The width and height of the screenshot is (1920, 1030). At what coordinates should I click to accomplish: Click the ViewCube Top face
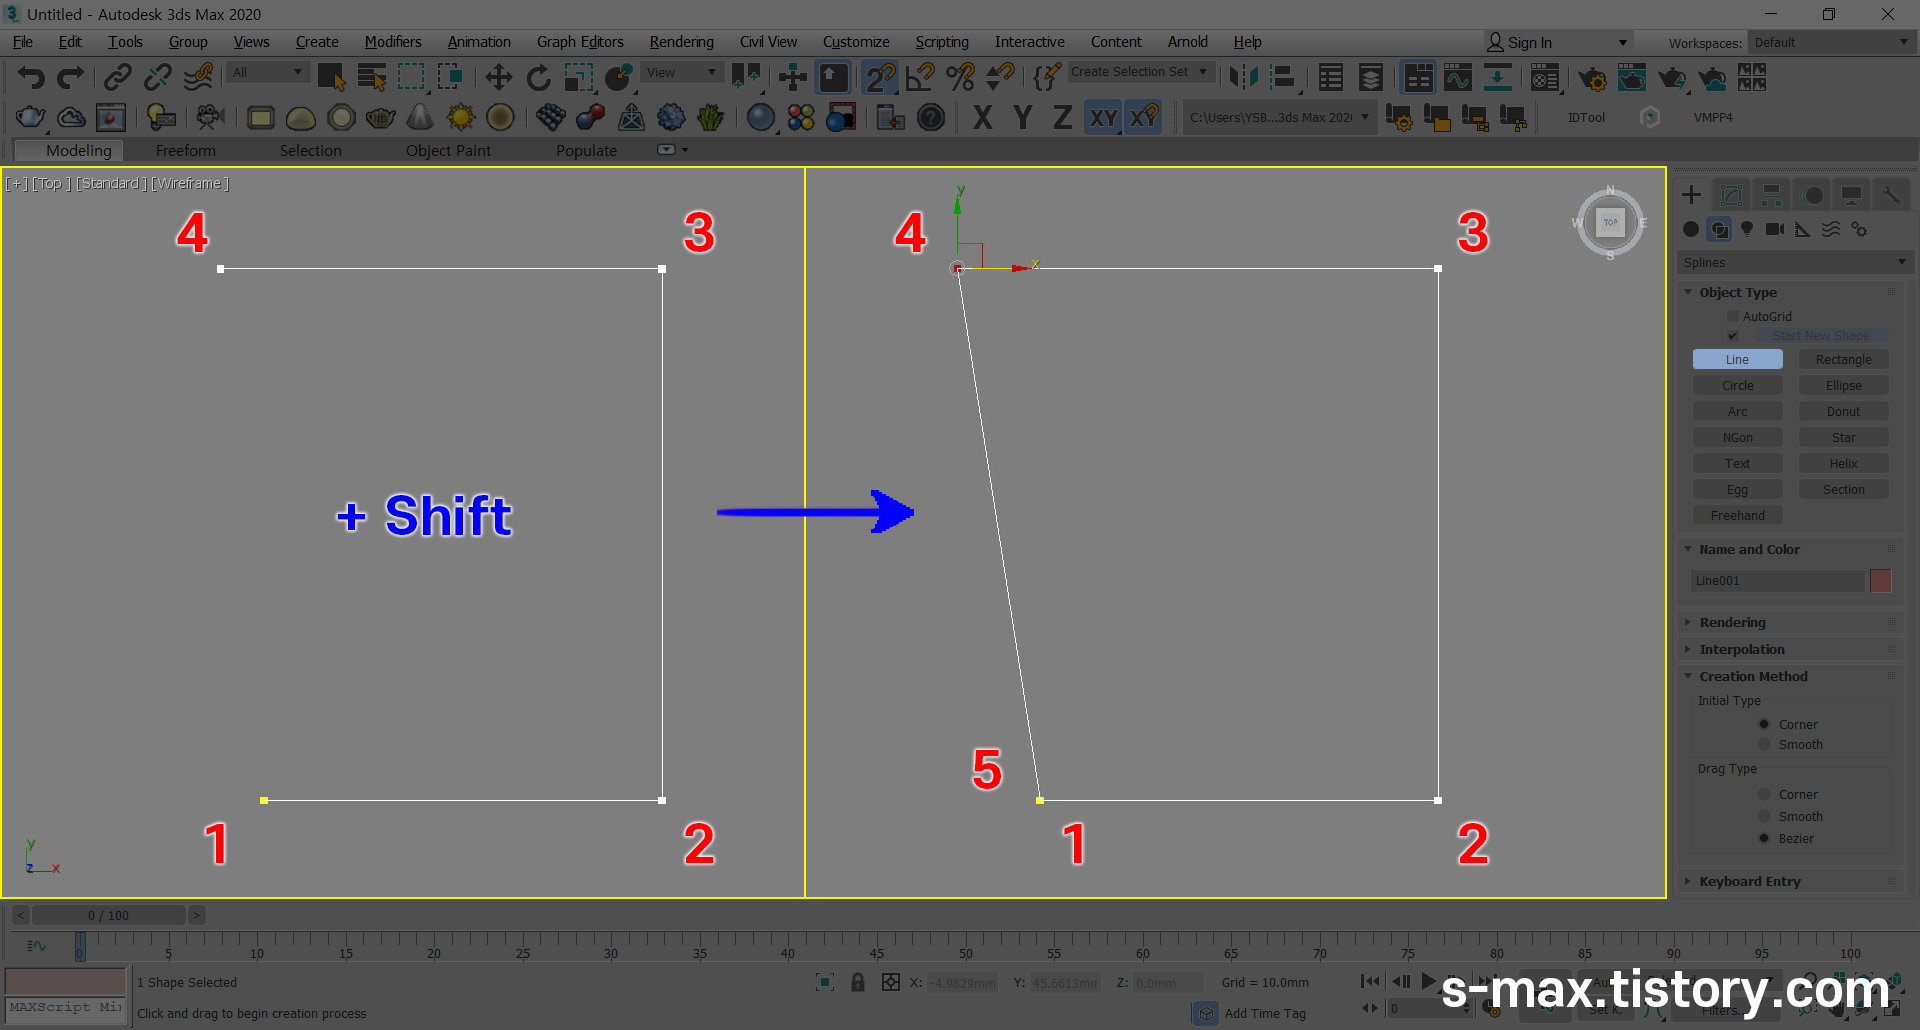(1610, 222)
